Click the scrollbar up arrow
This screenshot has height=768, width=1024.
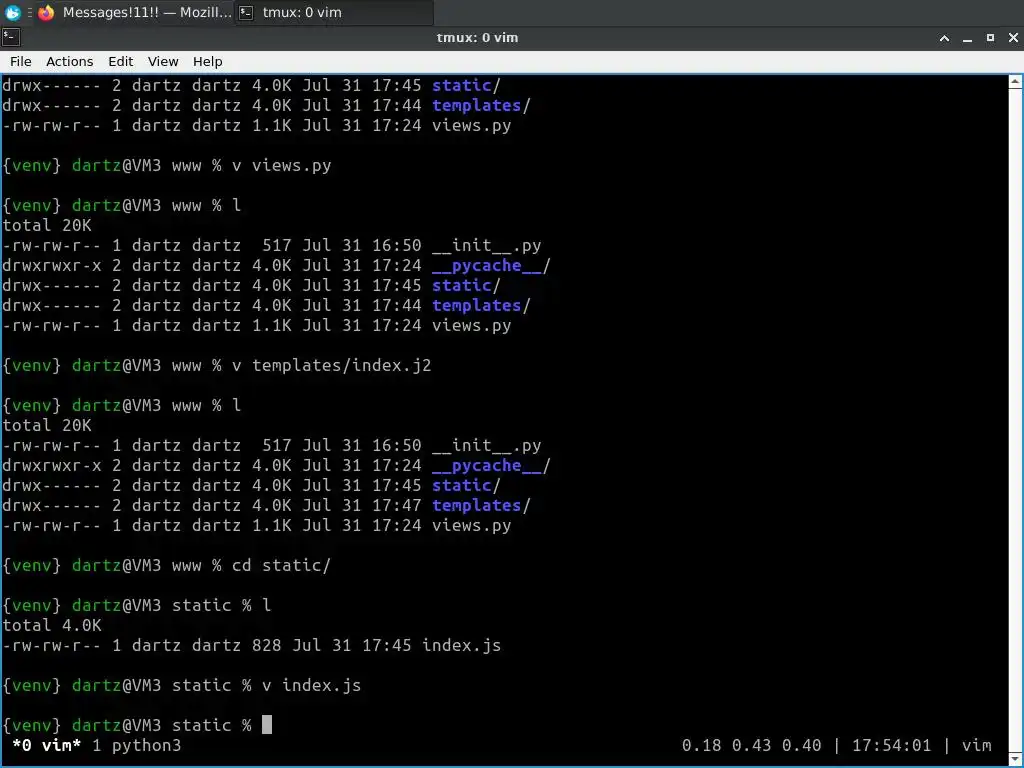[1015, 82]
